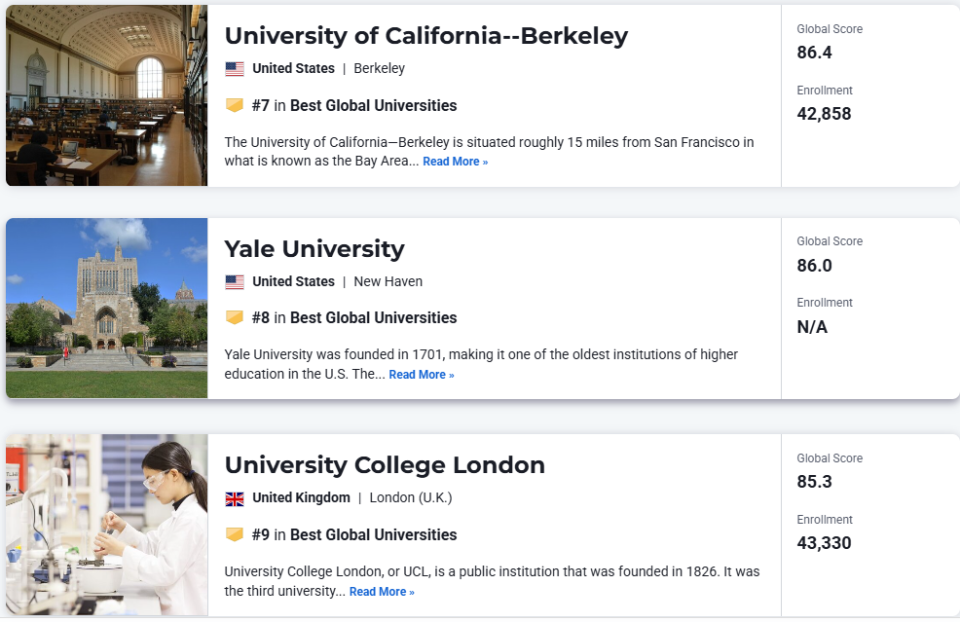Image resolution: width=960 pixels, height=622 pixels.
Task: Click the #9 in Best Global Universities ranking
Action: (x=354, y=534)
